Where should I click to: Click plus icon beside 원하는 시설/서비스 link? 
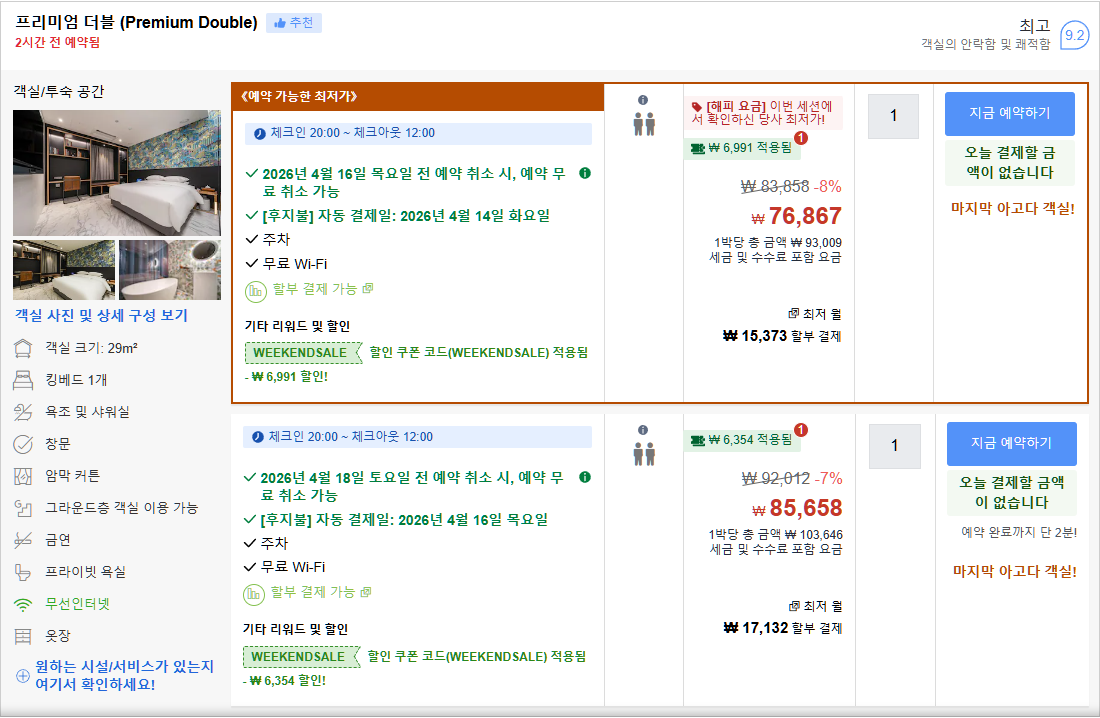coord(22,676)
